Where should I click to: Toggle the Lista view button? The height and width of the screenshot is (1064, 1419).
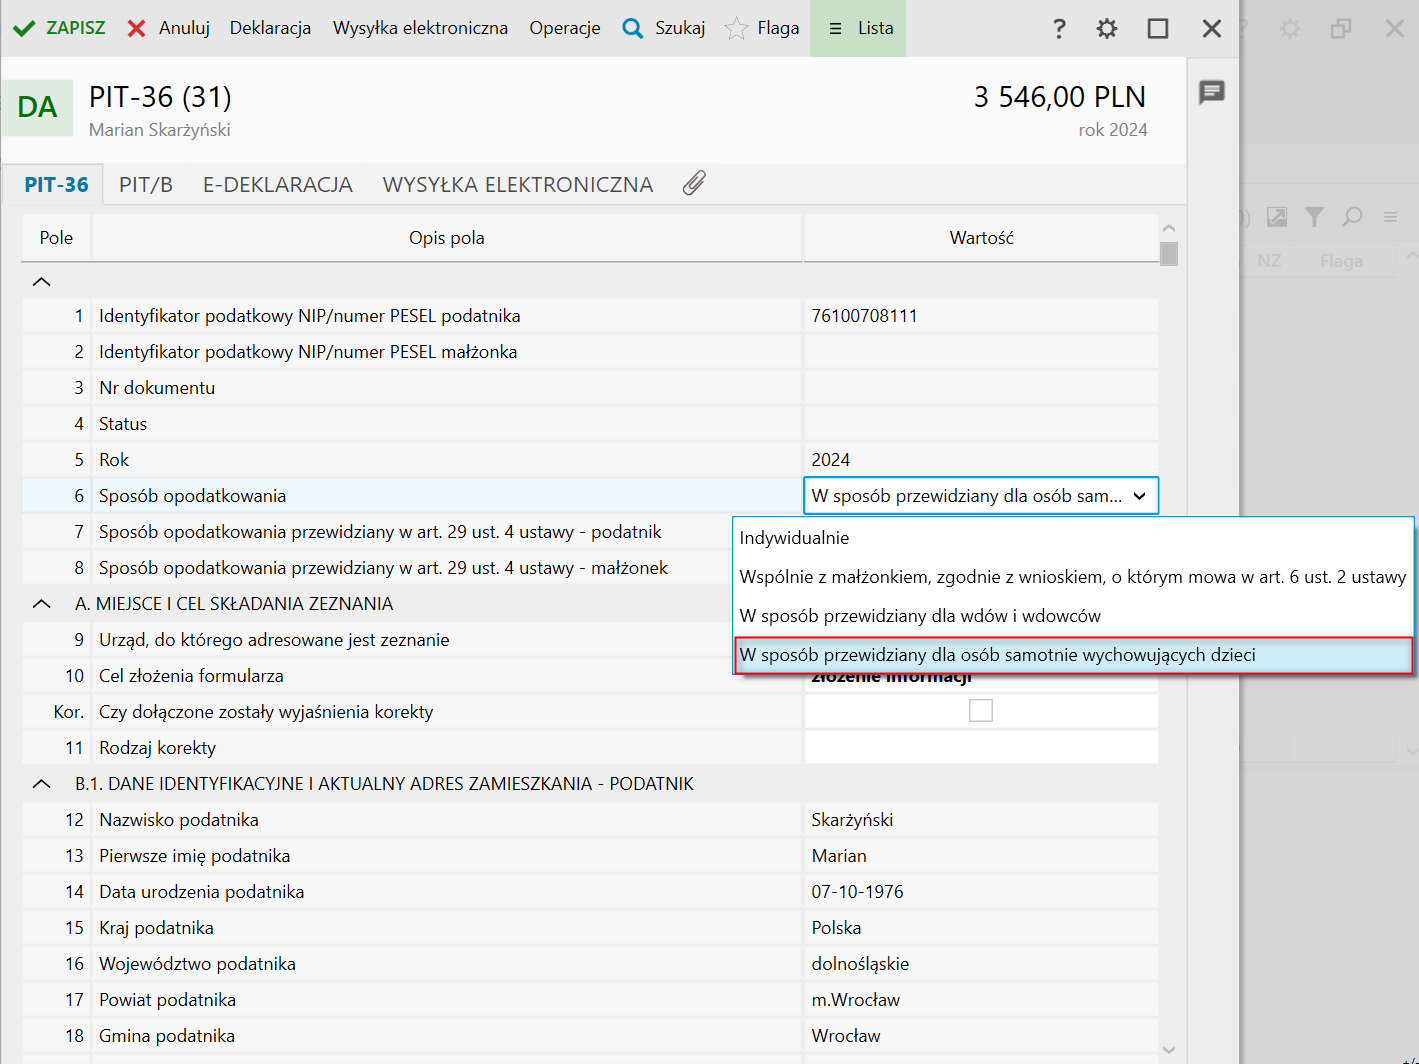[858, 28]
